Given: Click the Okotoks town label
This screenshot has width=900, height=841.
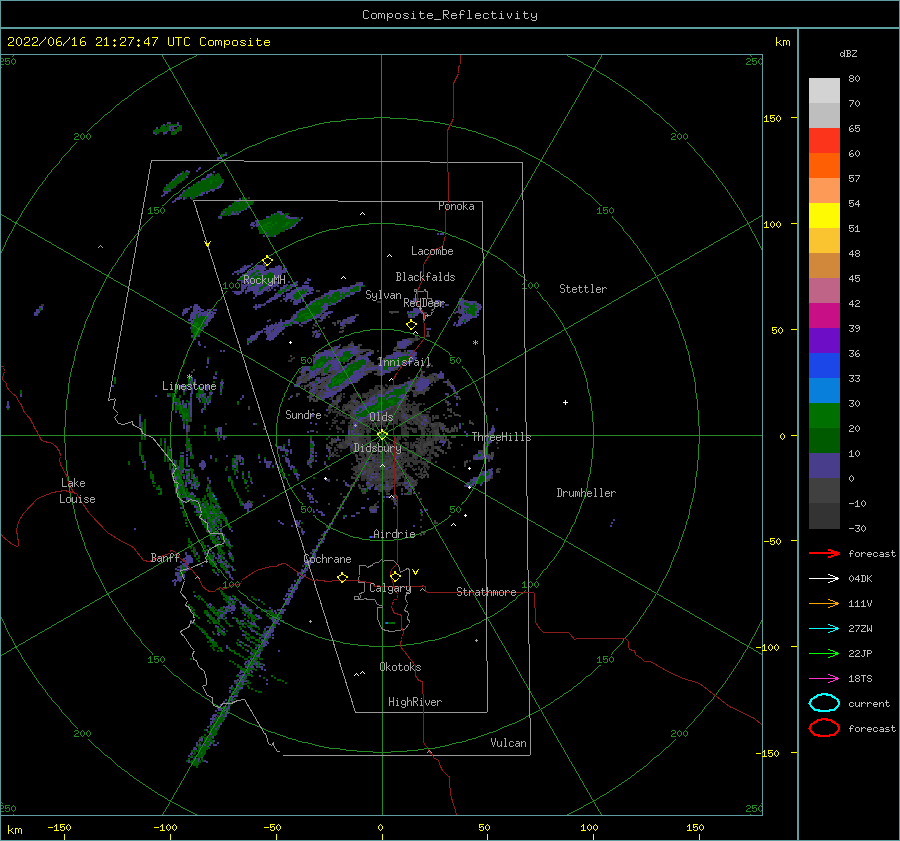Looking at the screenshot, I should 400,667.
